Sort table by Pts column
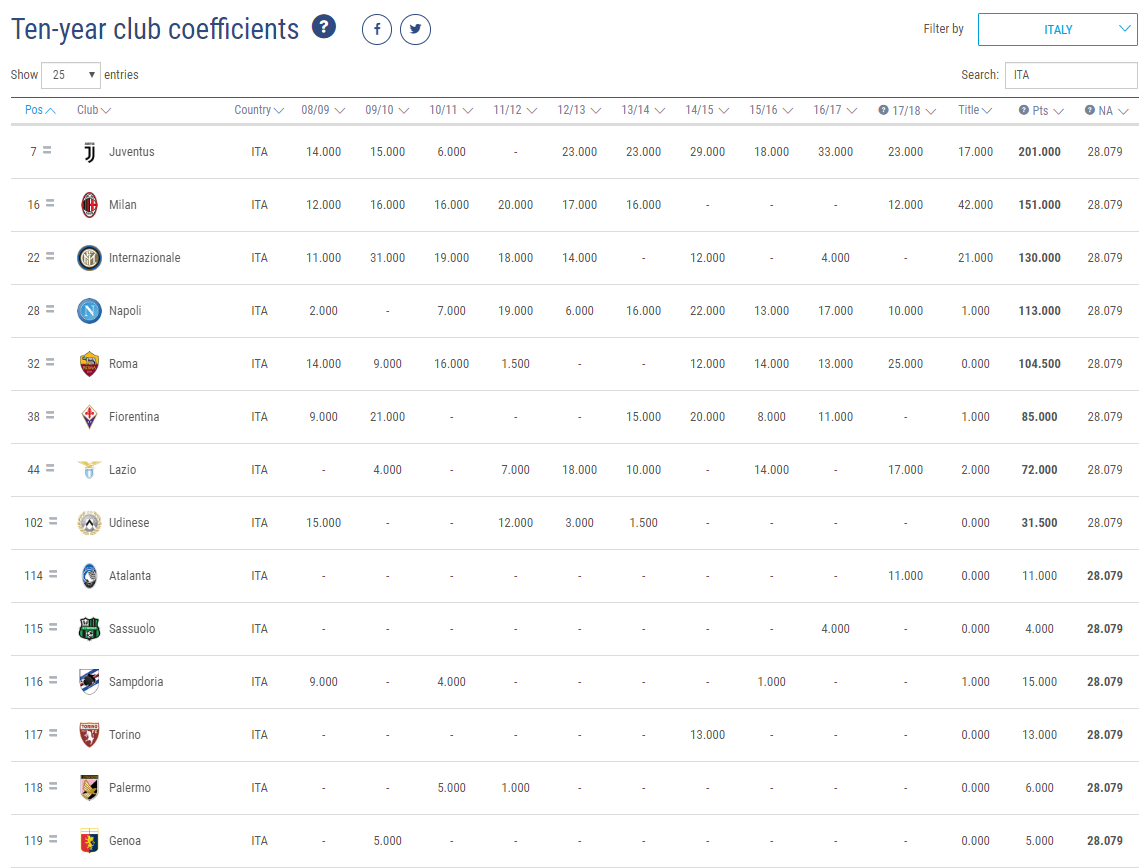Image resolution: width=1143 pixels, height=868 pixels. click(1048, 111)
